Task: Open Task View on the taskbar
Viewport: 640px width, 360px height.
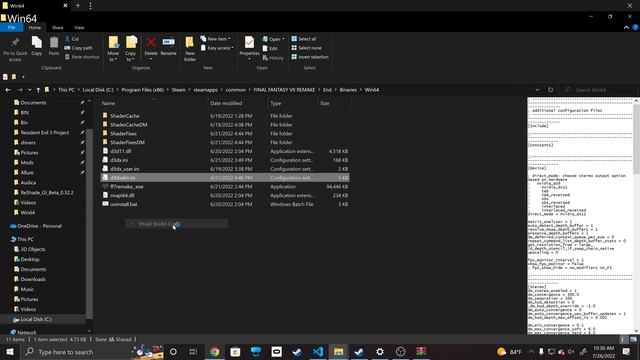Action: coord(193,351)
